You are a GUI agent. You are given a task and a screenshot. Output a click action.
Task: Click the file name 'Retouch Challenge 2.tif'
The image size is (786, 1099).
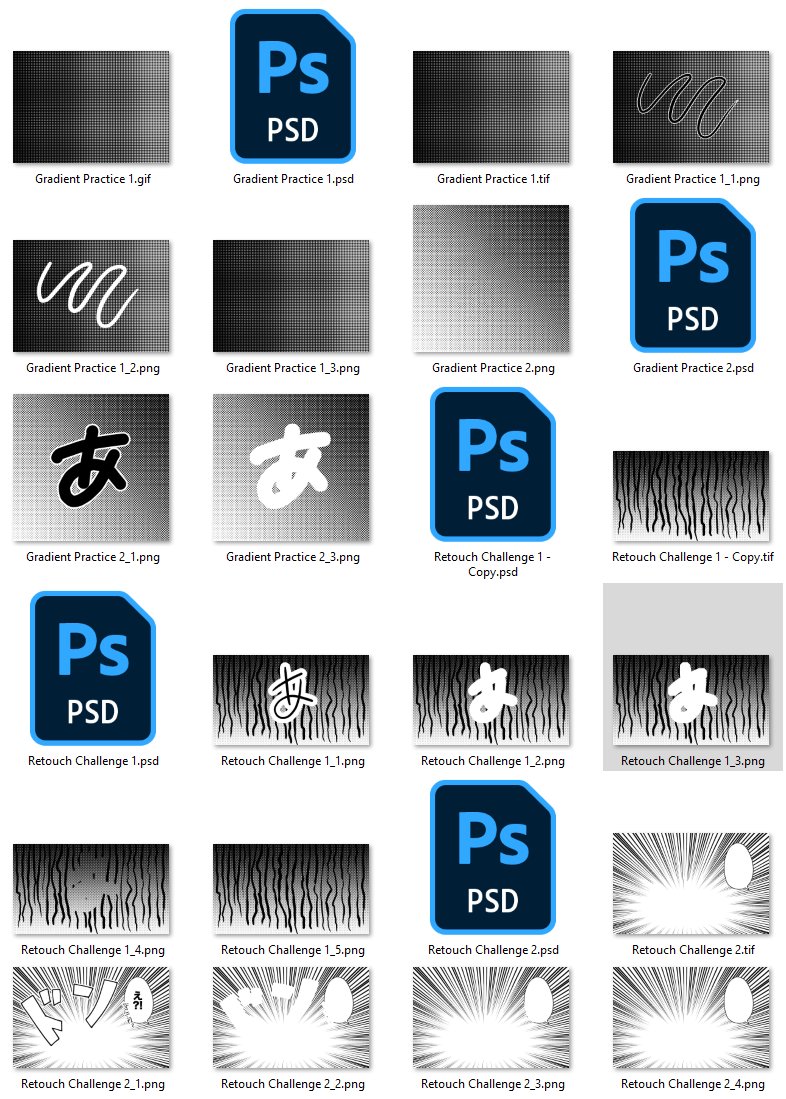[x=693, y=950]
